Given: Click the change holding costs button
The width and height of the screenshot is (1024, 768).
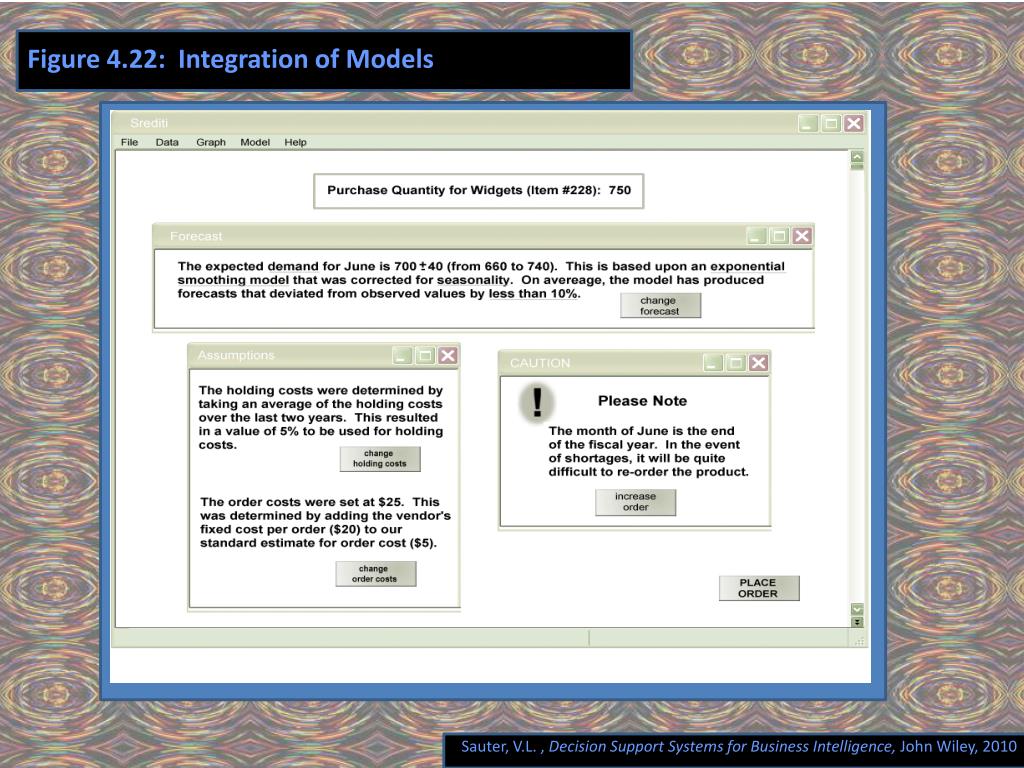Looking at the screenshot, I should point(380,458).
